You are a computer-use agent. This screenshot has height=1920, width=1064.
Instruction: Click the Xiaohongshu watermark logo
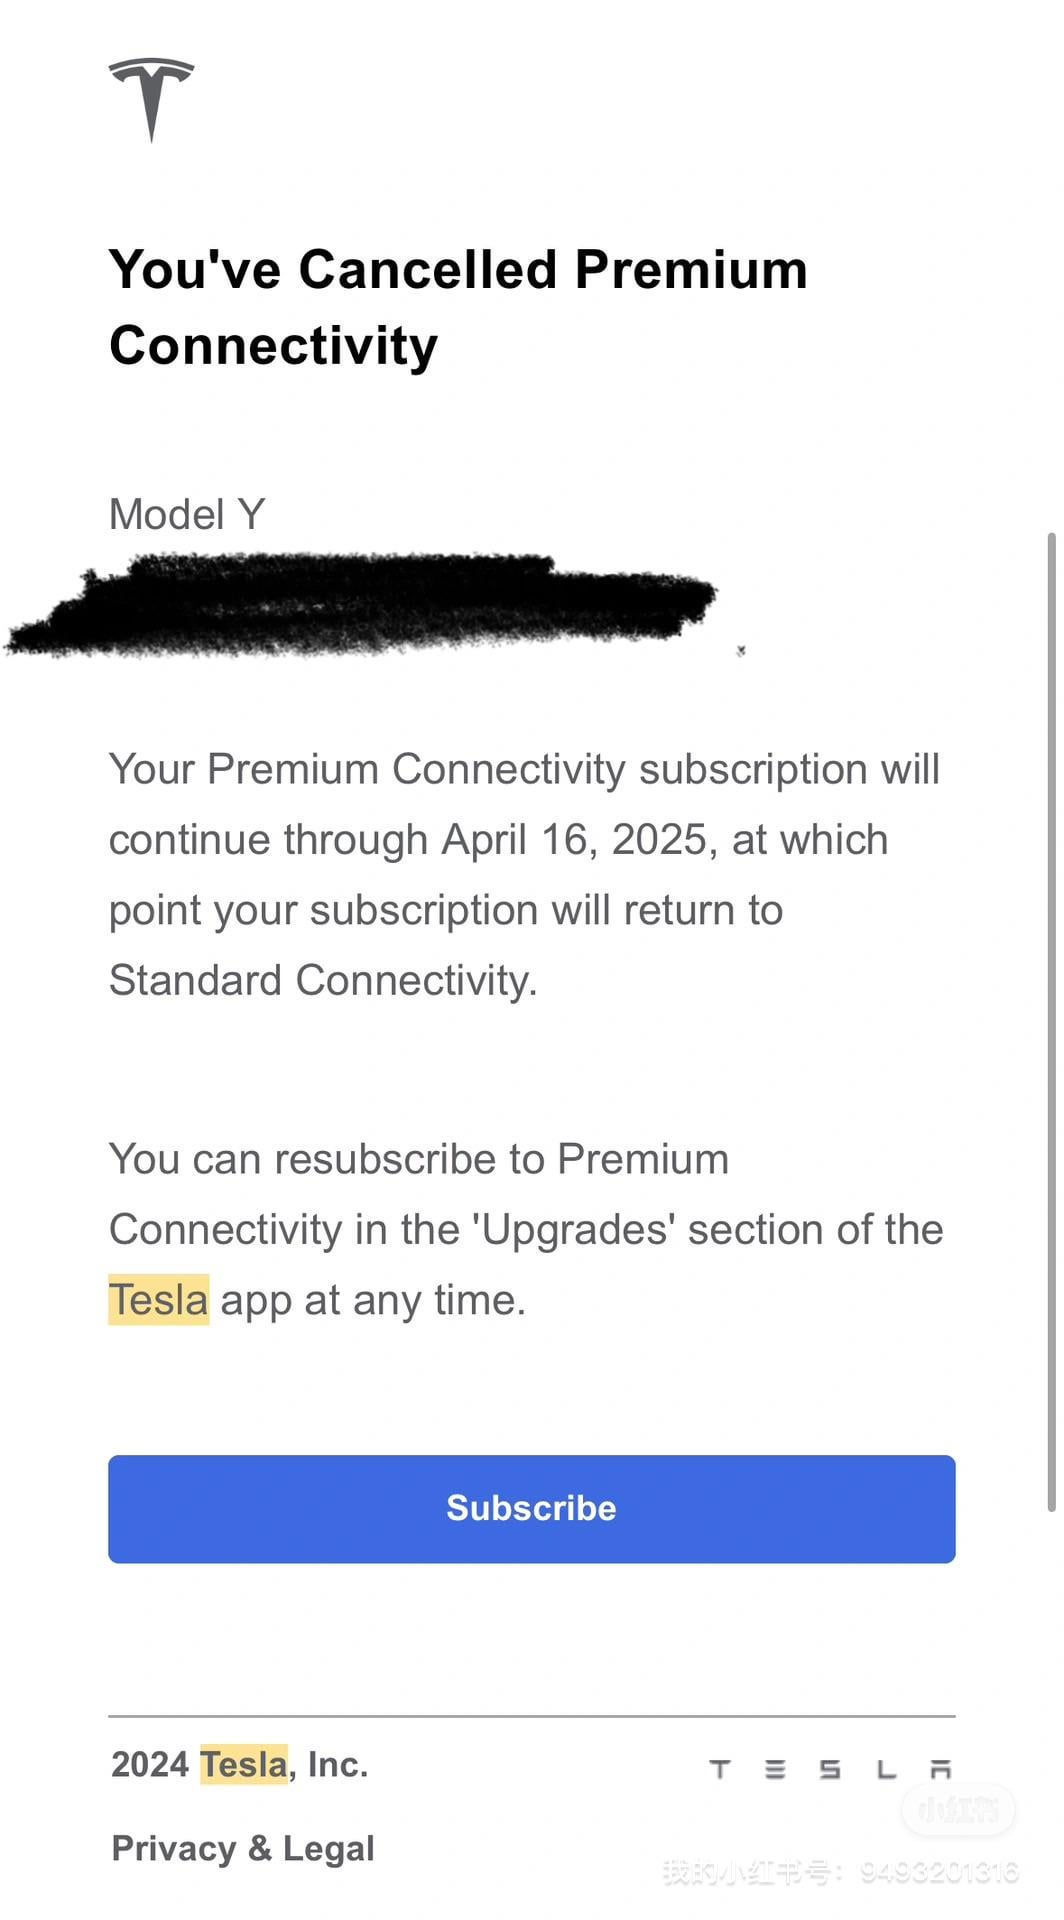click(958, 1808)
